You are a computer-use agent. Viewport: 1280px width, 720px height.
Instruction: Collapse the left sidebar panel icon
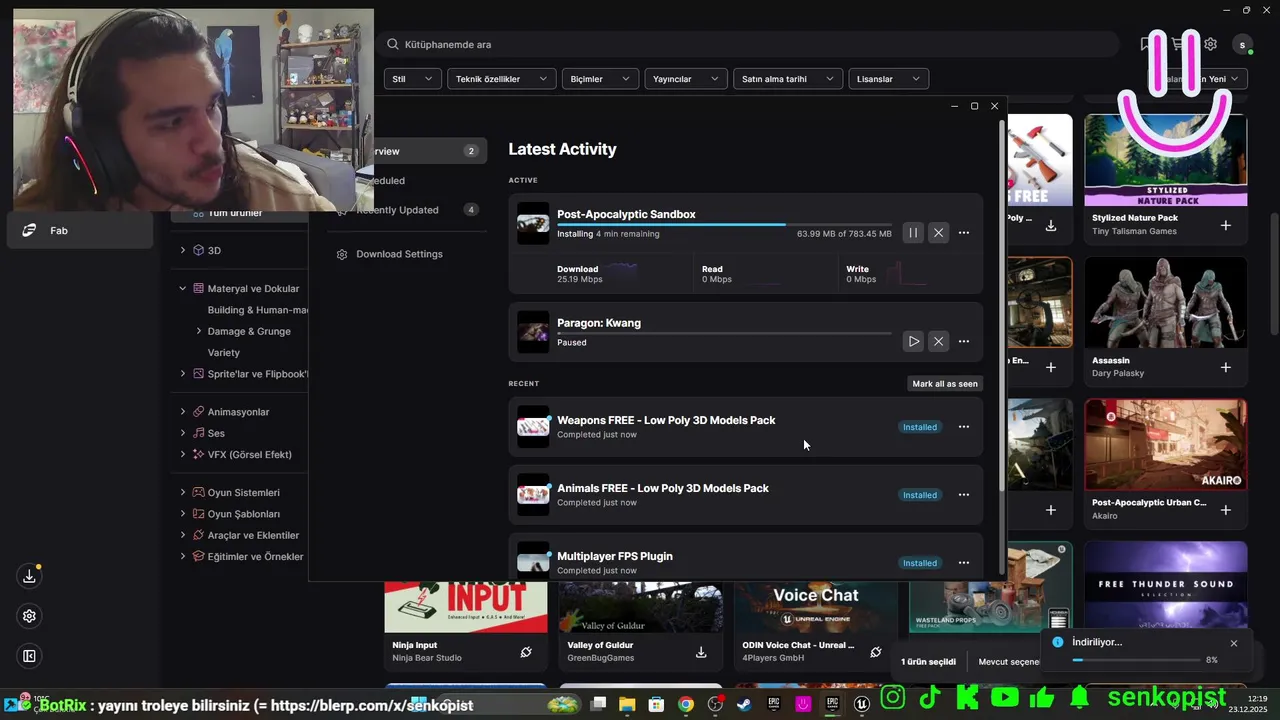(29, 656)
